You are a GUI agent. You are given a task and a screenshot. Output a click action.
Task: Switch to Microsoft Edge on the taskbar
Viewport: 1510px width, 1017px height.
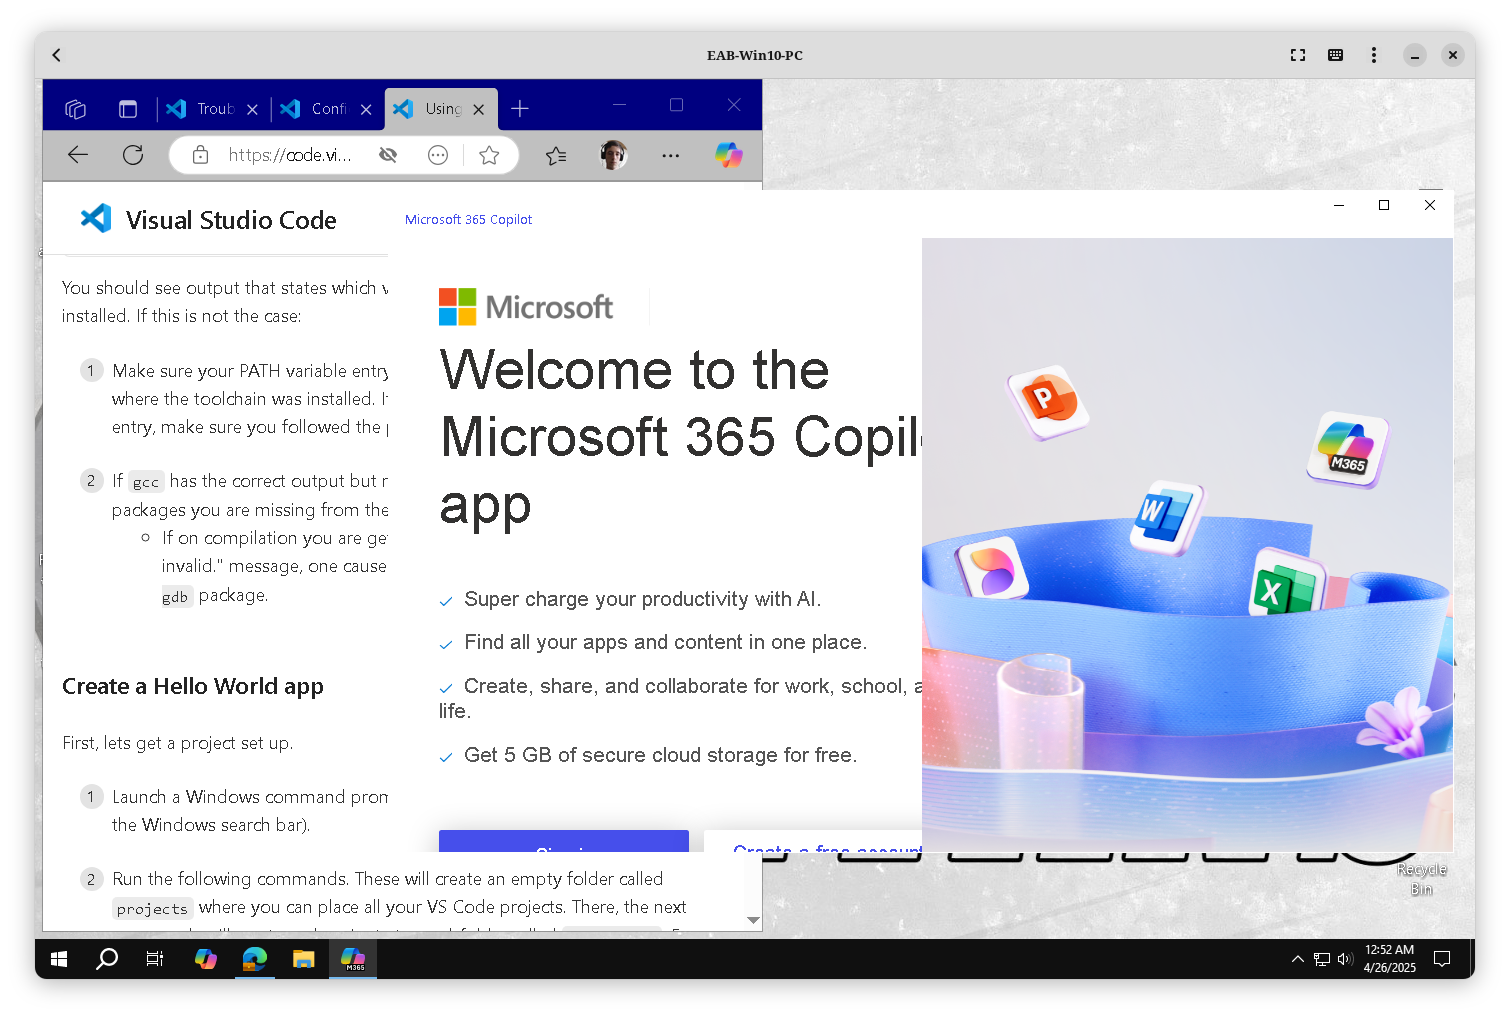[x=255, y=959]
